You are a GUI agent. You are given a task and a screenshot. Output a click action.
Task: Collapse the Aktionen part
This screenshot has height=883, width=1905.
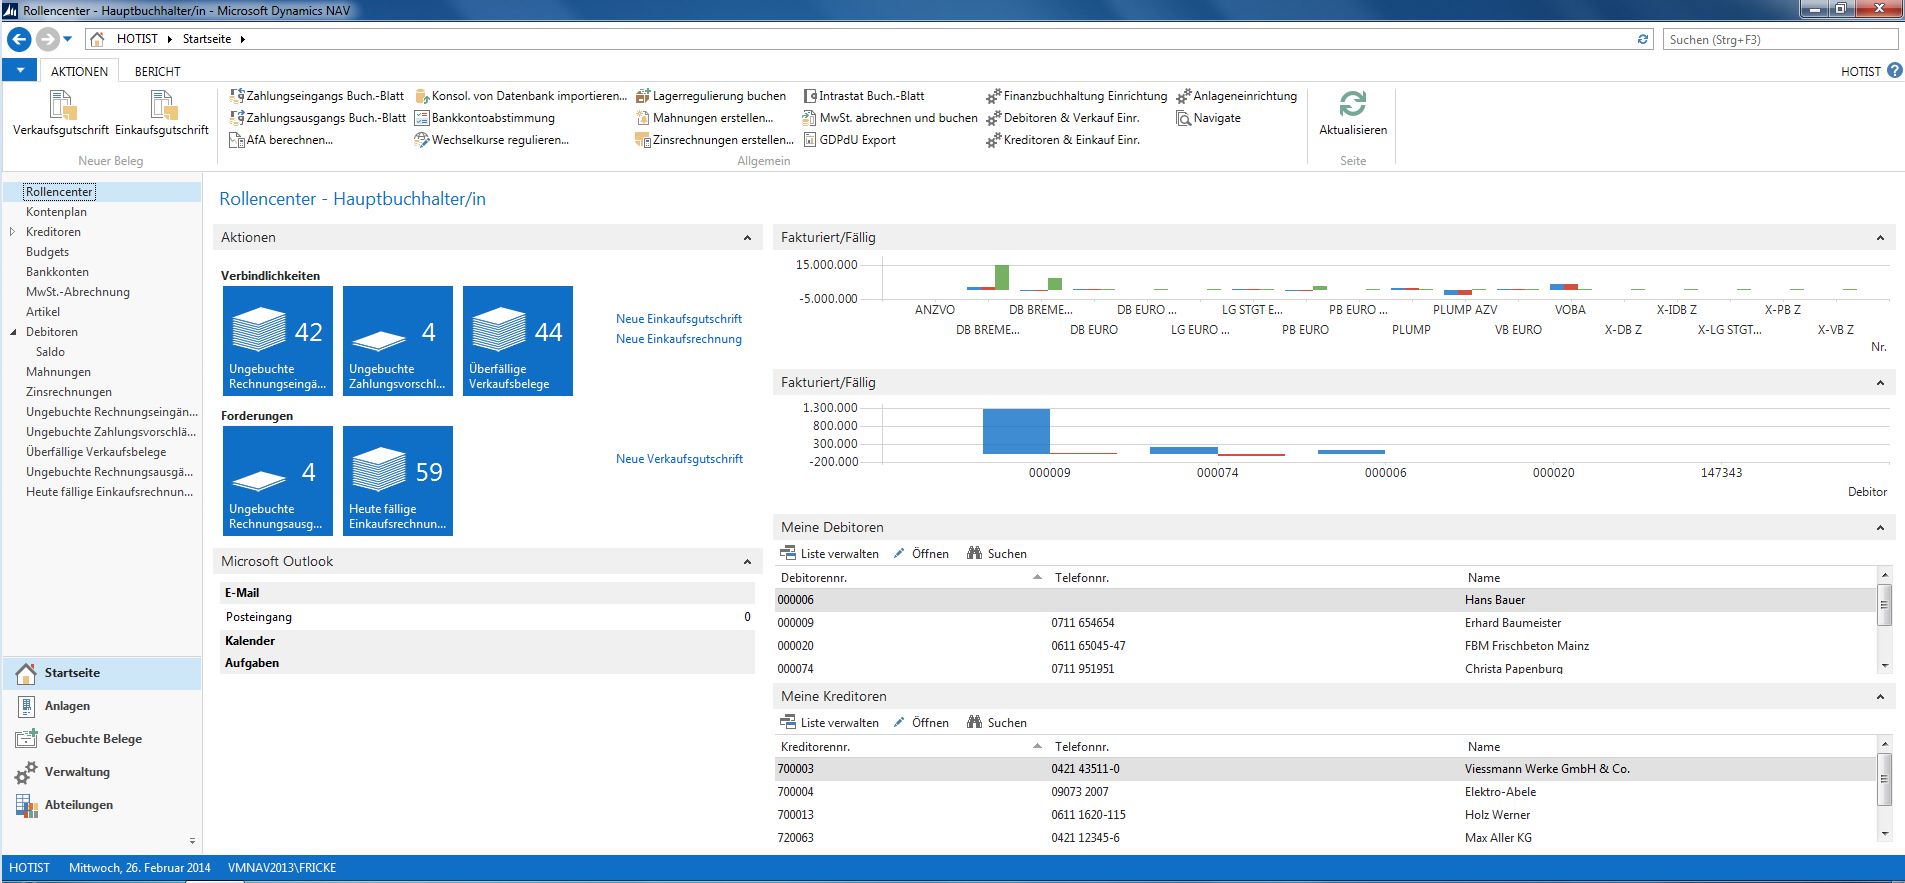tap(747, 238)
